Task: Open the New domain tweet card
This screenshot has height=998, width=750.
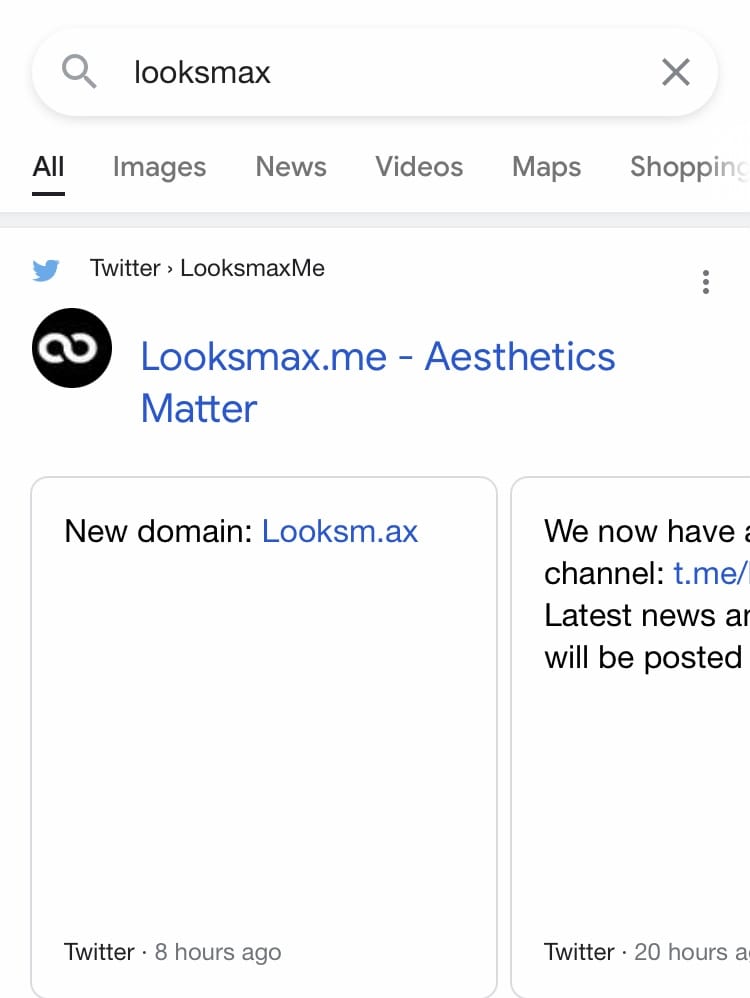Action: point(264,736)
